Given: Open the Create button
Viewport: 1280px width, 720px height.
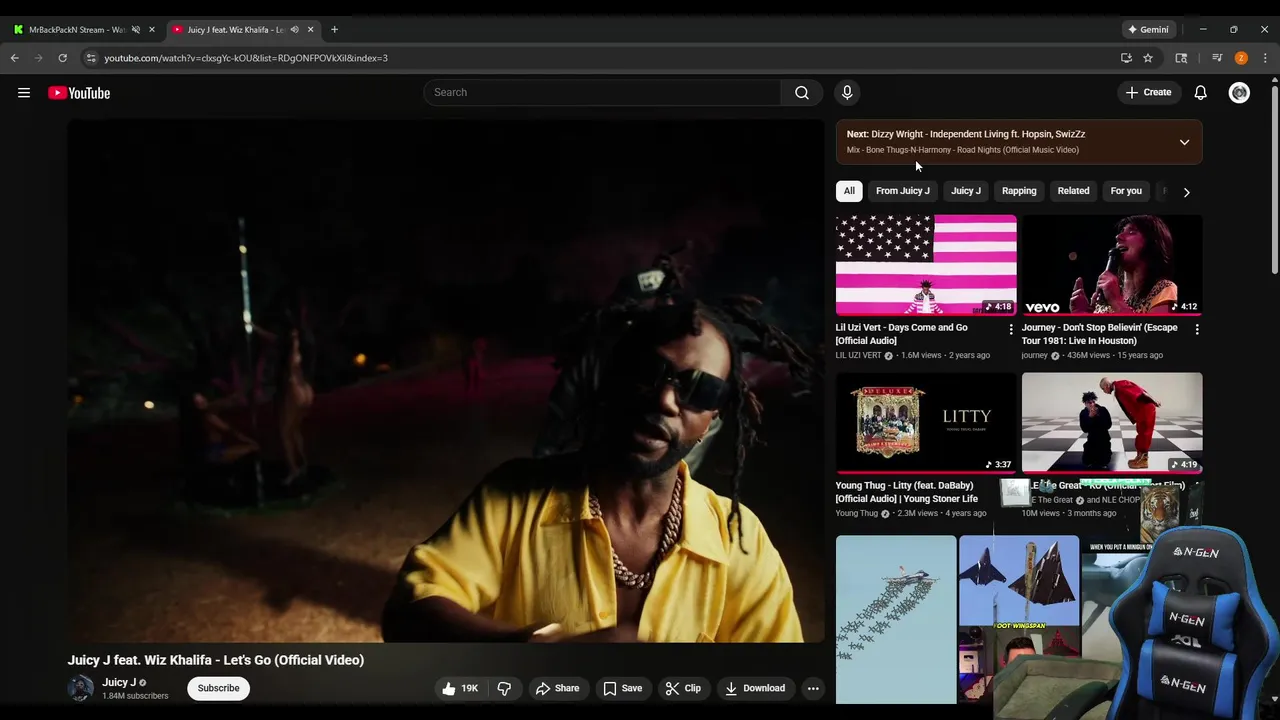Looking at the screenshot, I should click(x=1148, y=92).
